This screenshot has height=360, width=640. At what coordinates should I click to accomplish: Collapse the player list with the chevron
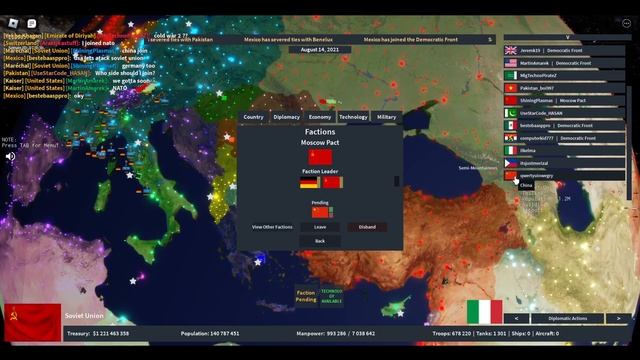[567, 37]
